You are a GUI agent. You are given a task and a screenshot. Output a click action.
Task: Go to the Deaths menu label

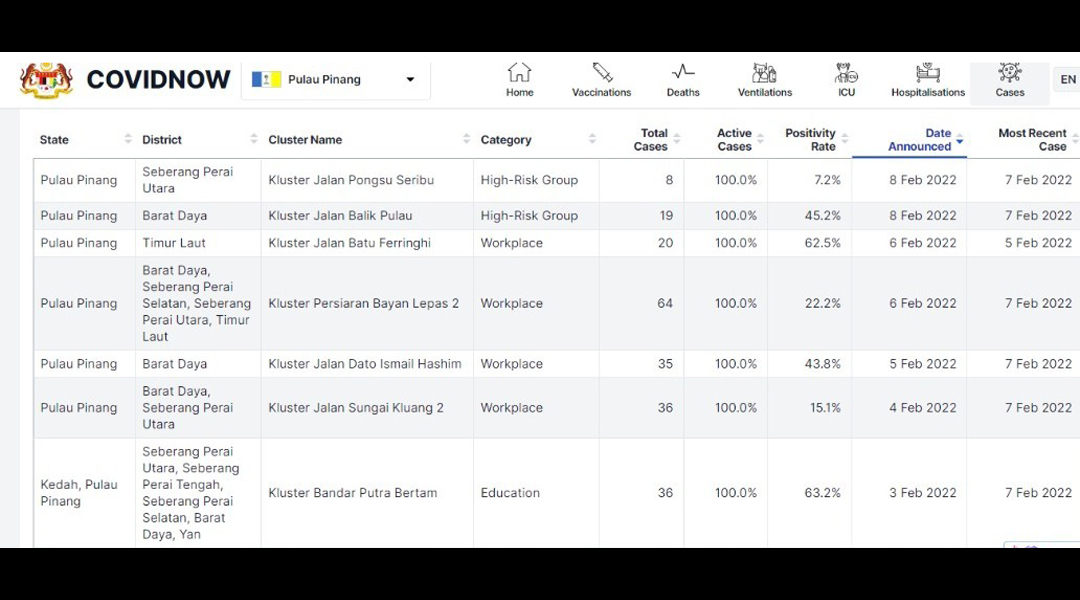tap(683, 92)
